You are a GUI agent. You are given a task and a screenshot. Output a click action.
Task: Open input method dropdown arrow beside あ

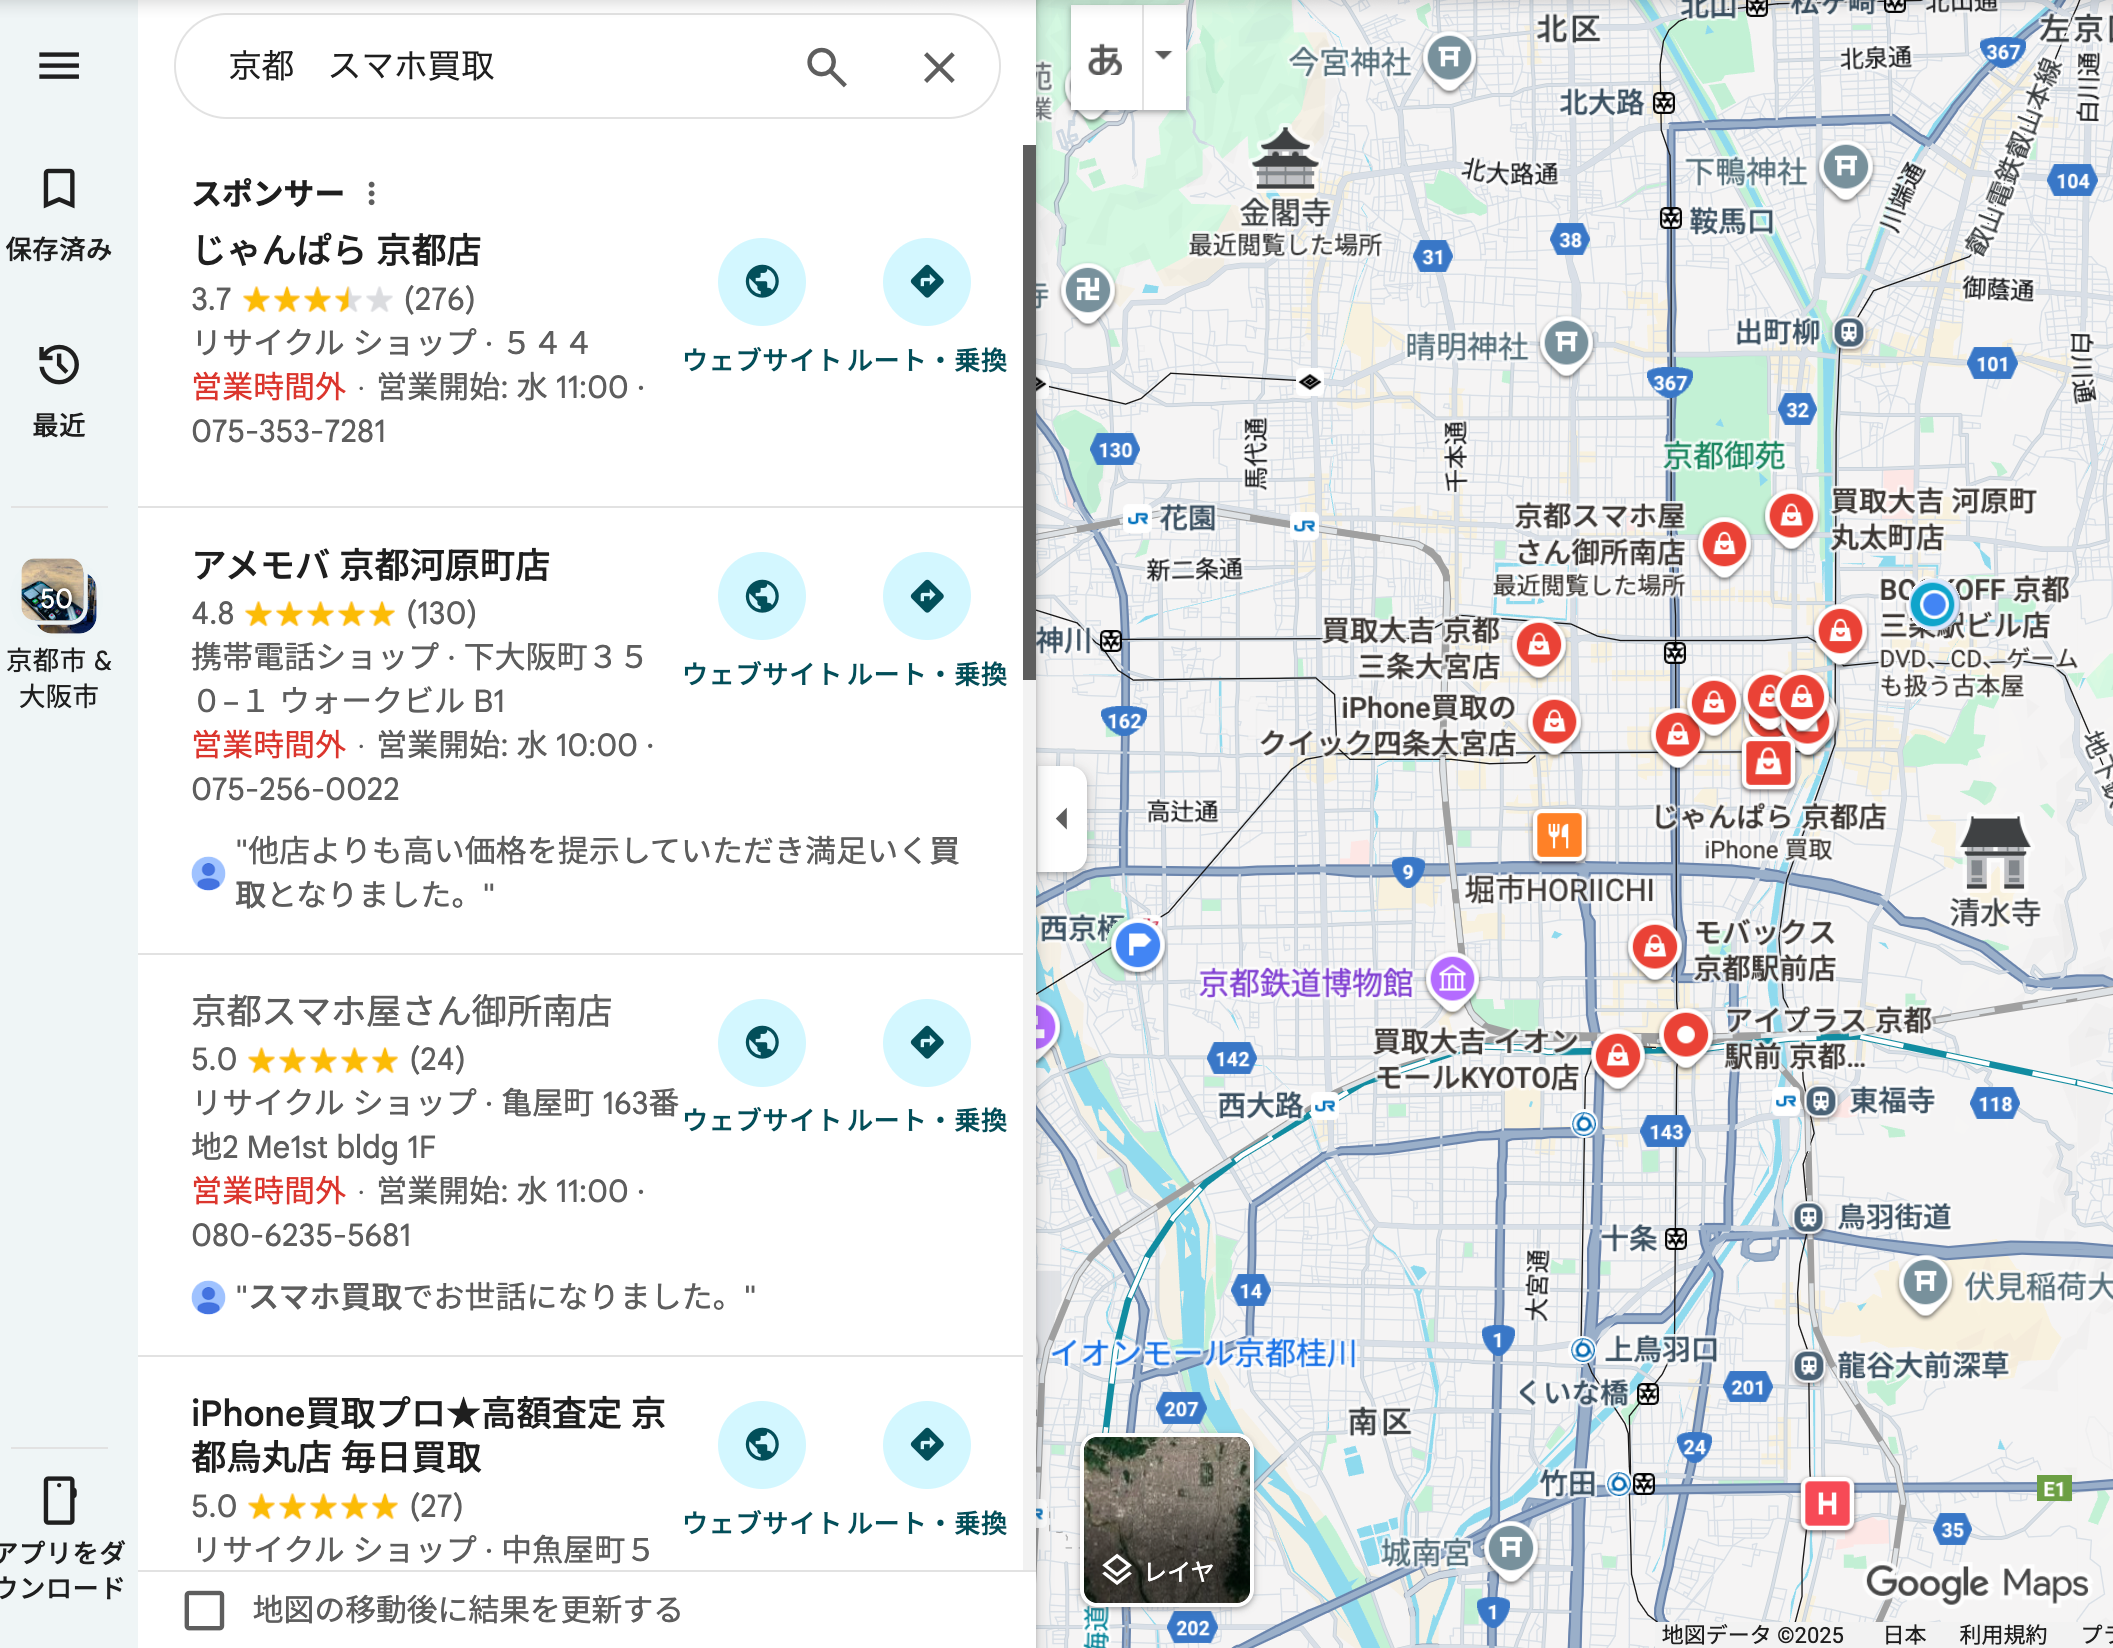[1163, 56]
